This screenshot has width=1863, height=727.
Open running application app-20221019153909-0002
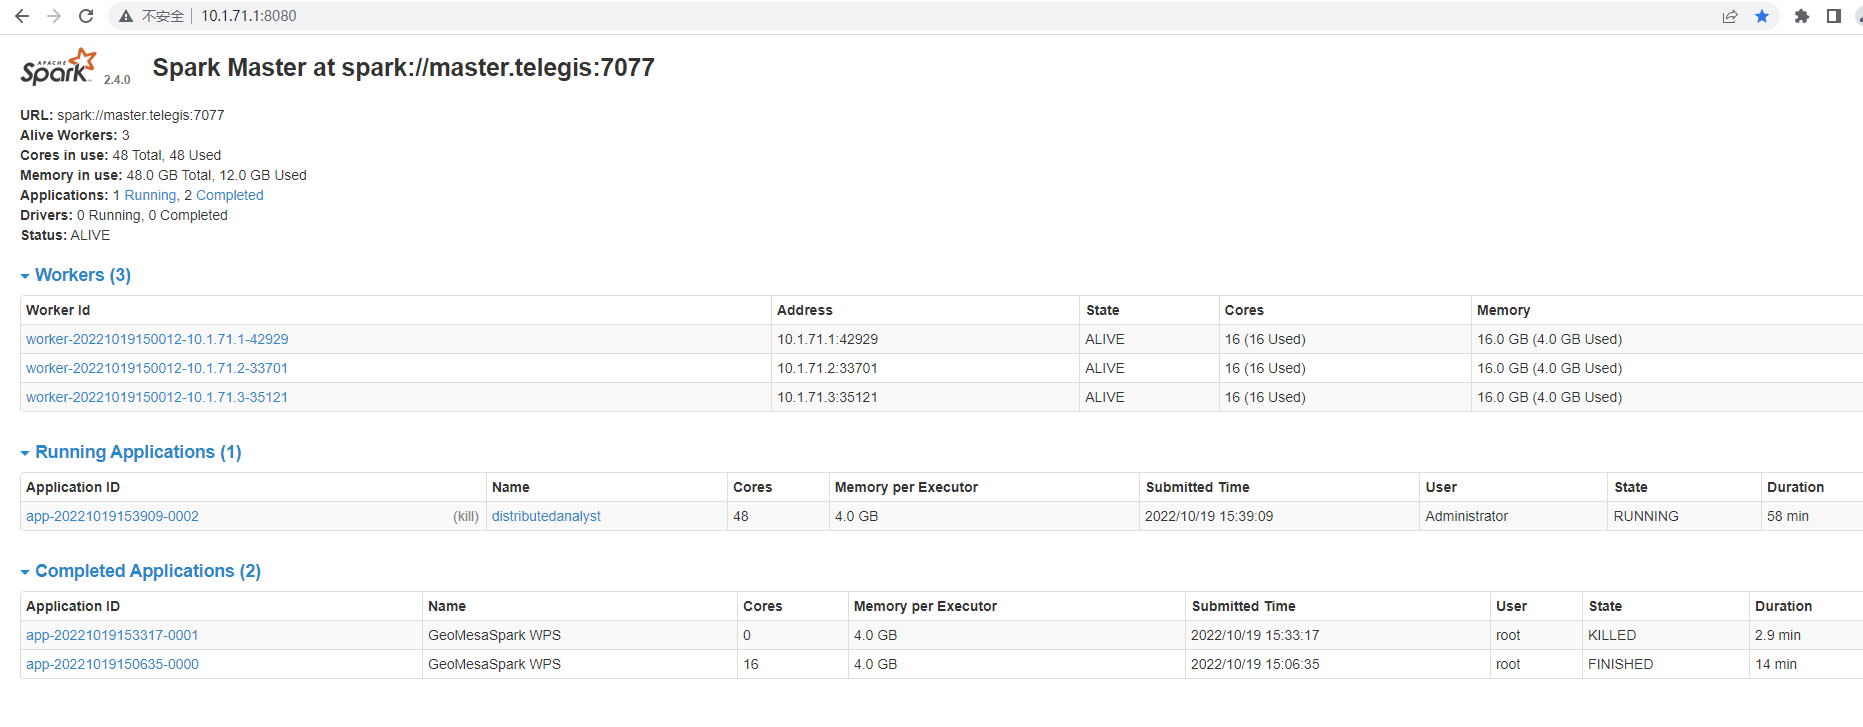112,516
